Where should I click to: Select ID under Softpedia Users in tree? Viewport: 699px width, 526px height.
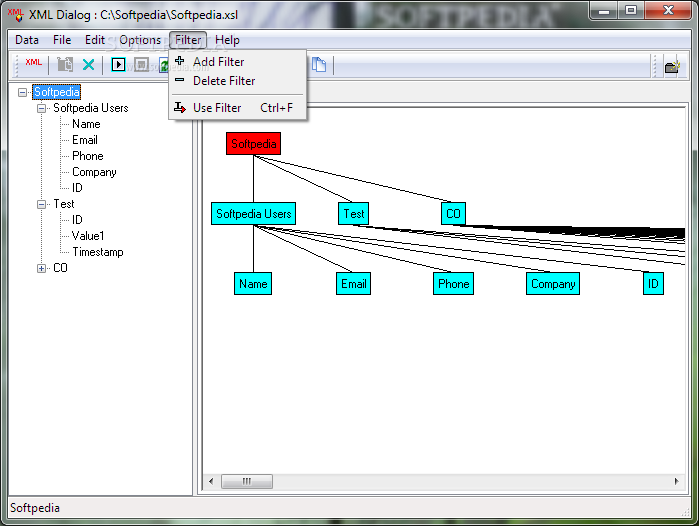(77, 188)
